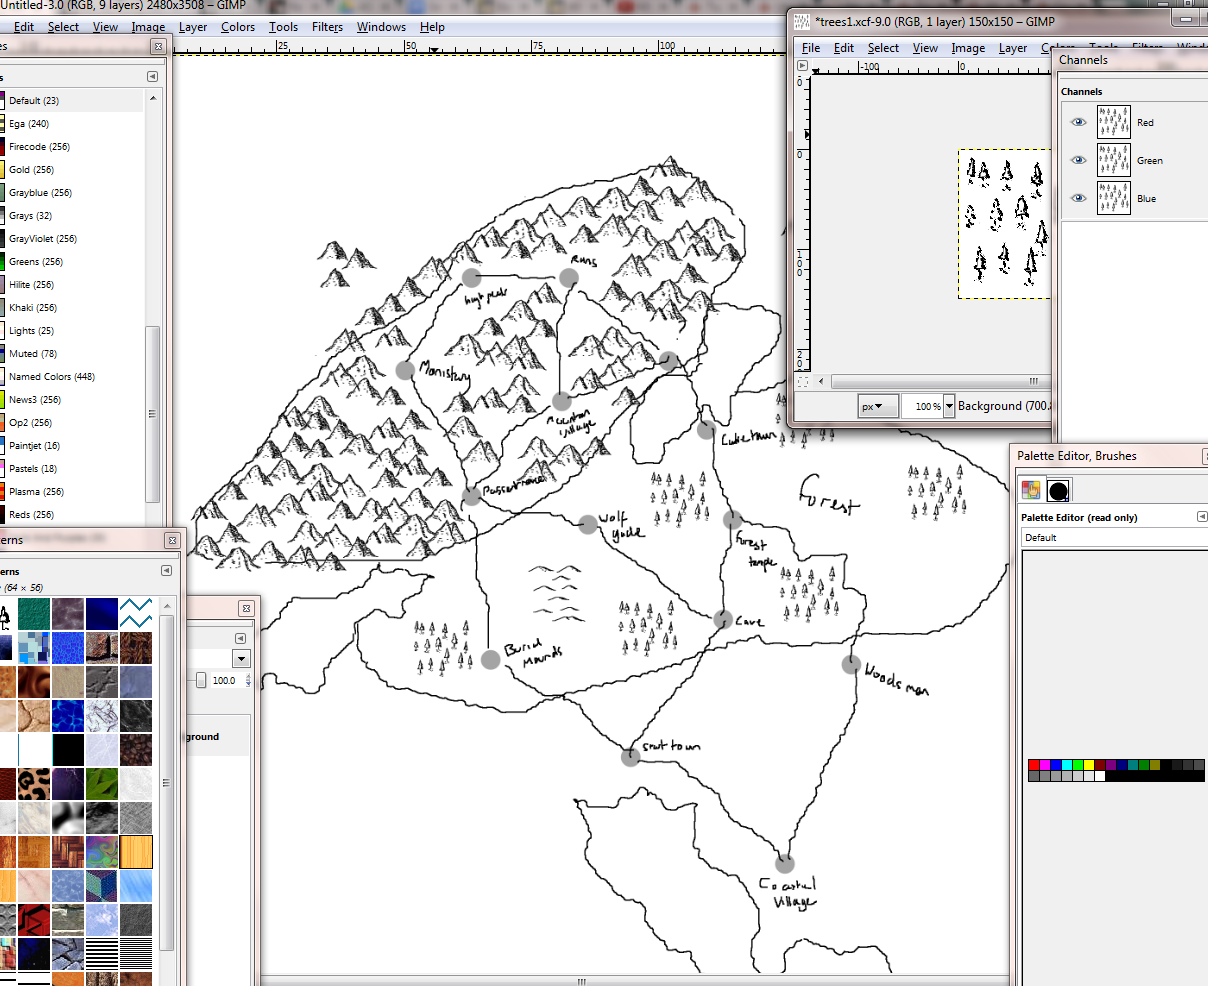Pick the red swatch in Palette Editor
This screenshot has width=1208, height=986.
[x=1034, y=765]
